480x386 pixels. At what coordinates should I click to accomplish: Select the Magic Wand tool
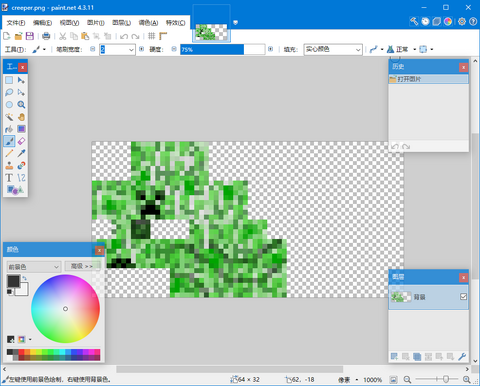tap(9, 117)
